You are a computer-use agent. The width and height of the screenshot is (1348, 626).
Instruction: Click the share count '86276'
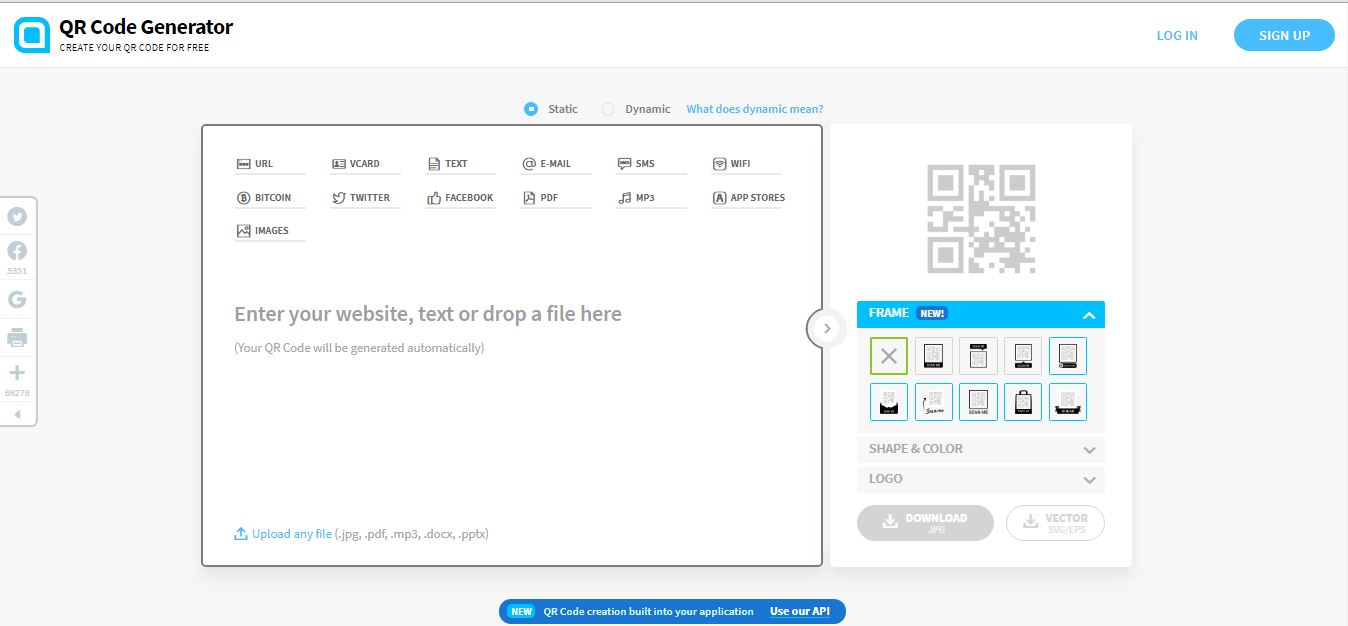click(x=17, y=393)
